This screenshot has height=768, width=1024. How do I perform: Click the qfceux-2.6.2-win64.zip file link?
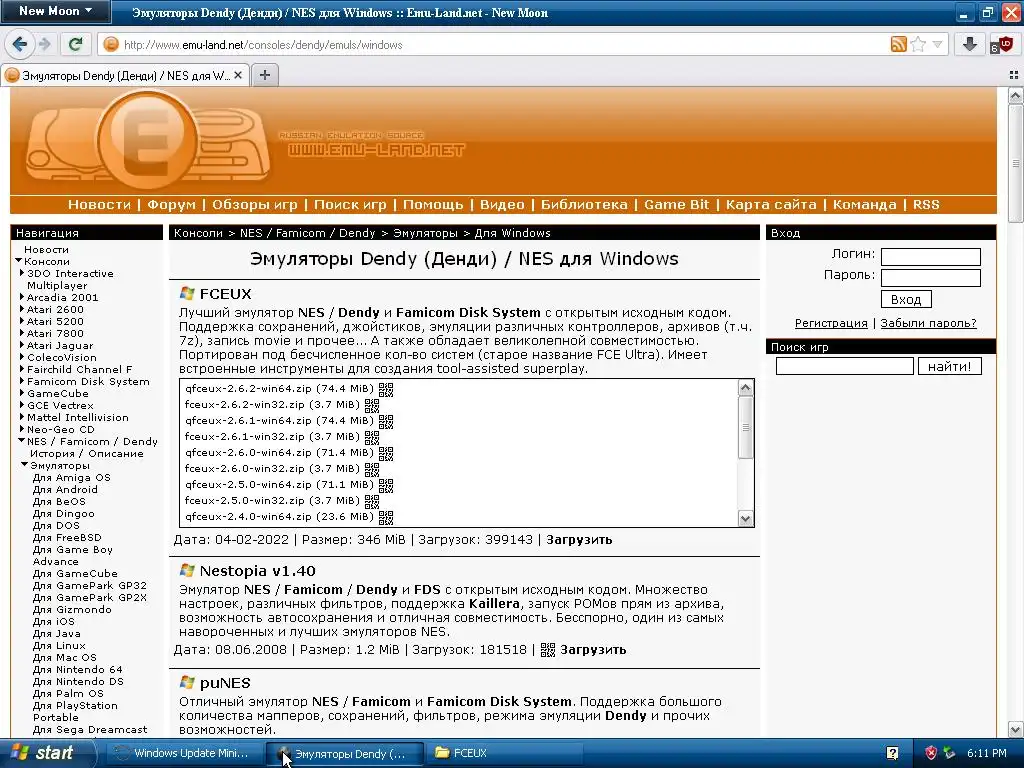pyautogui.click(x=248, y=389)
